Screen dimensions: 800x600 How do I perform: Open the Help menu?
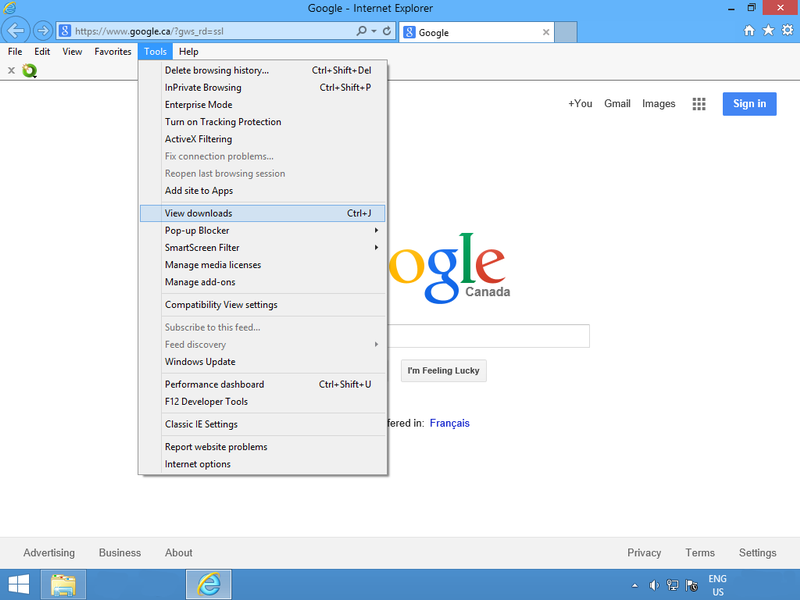click(x=188, y=52)
